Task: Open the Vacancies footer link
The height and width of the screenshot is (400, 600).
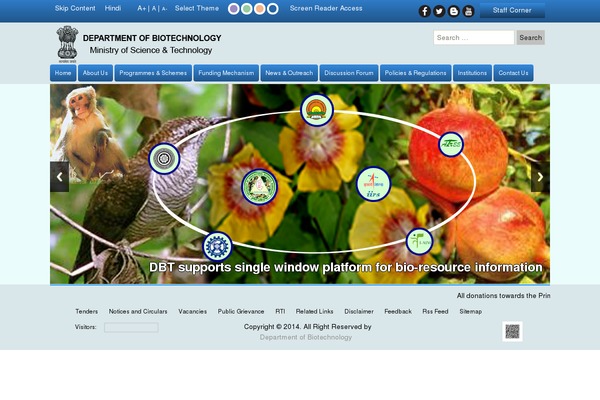Action: tap(192, 312)
